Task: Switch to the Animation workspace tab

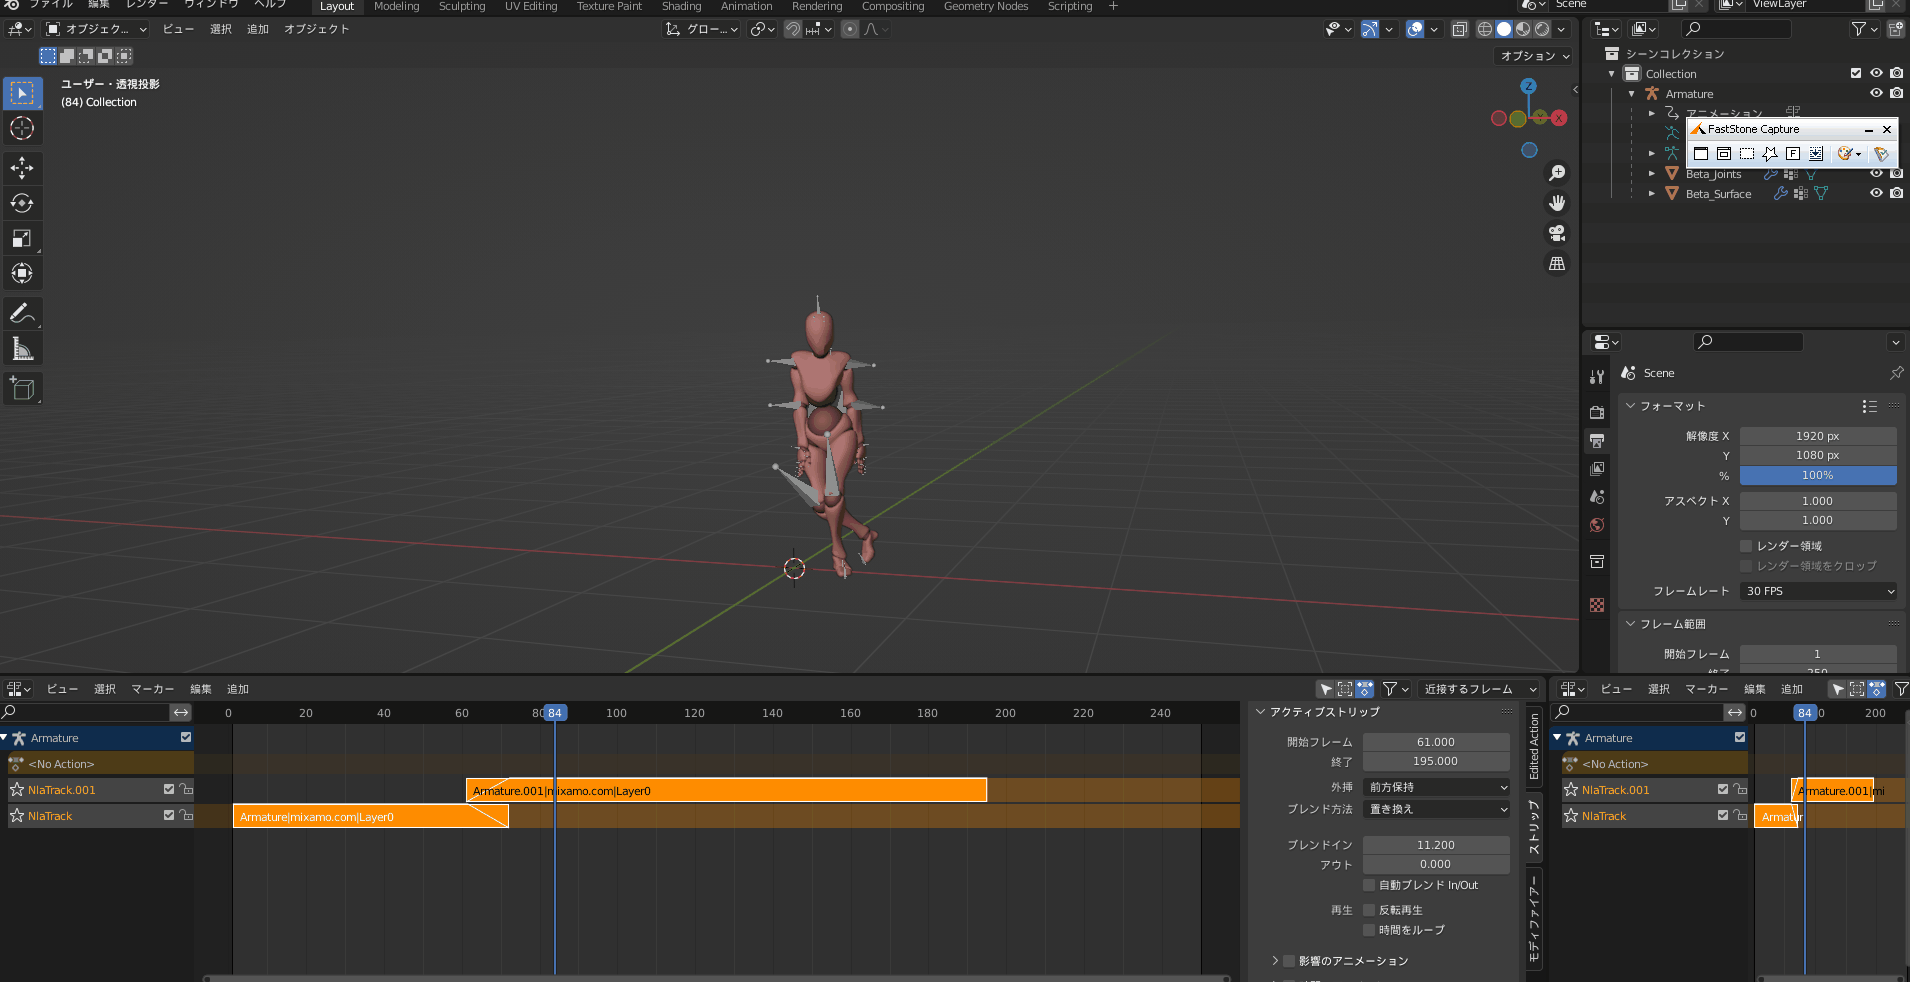Action: tap(746, 6)
